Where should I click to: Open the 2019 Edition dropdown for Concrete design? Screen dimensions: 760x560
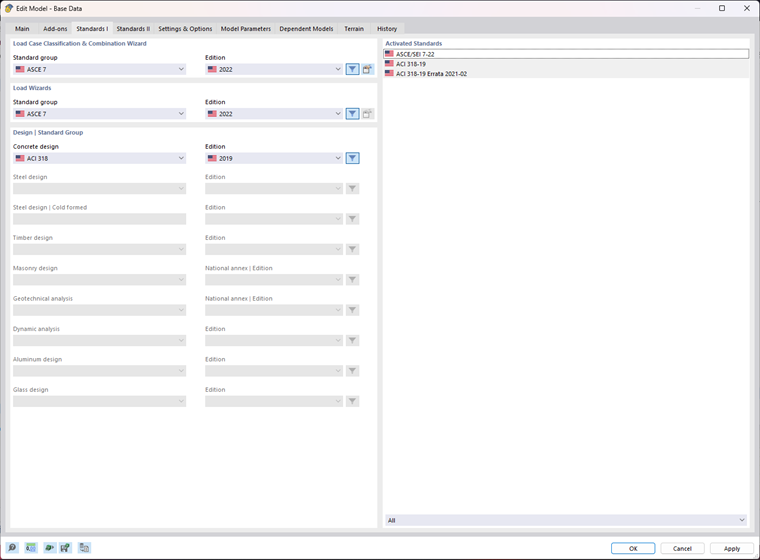click(274, 158)
